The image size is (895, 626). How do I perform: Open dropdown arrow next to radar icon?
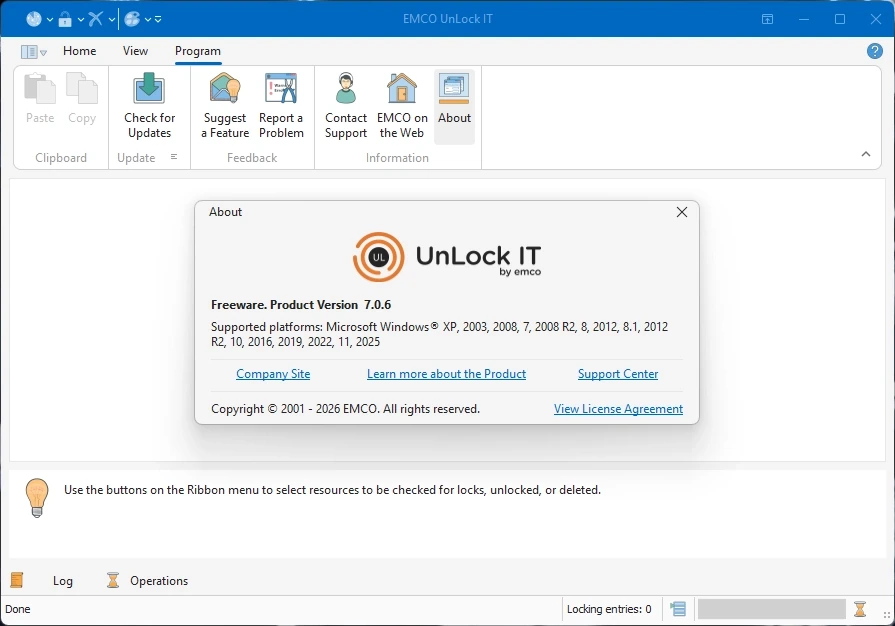tap(50, 19)
